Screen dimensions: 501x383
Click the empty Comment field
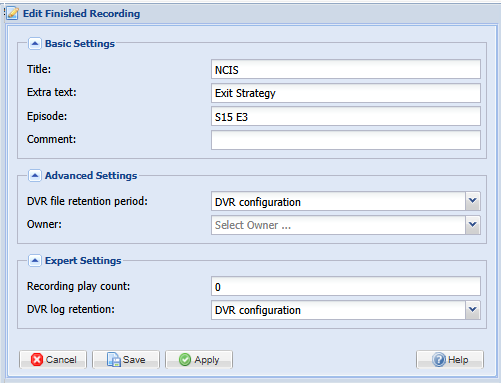[346, 140]
